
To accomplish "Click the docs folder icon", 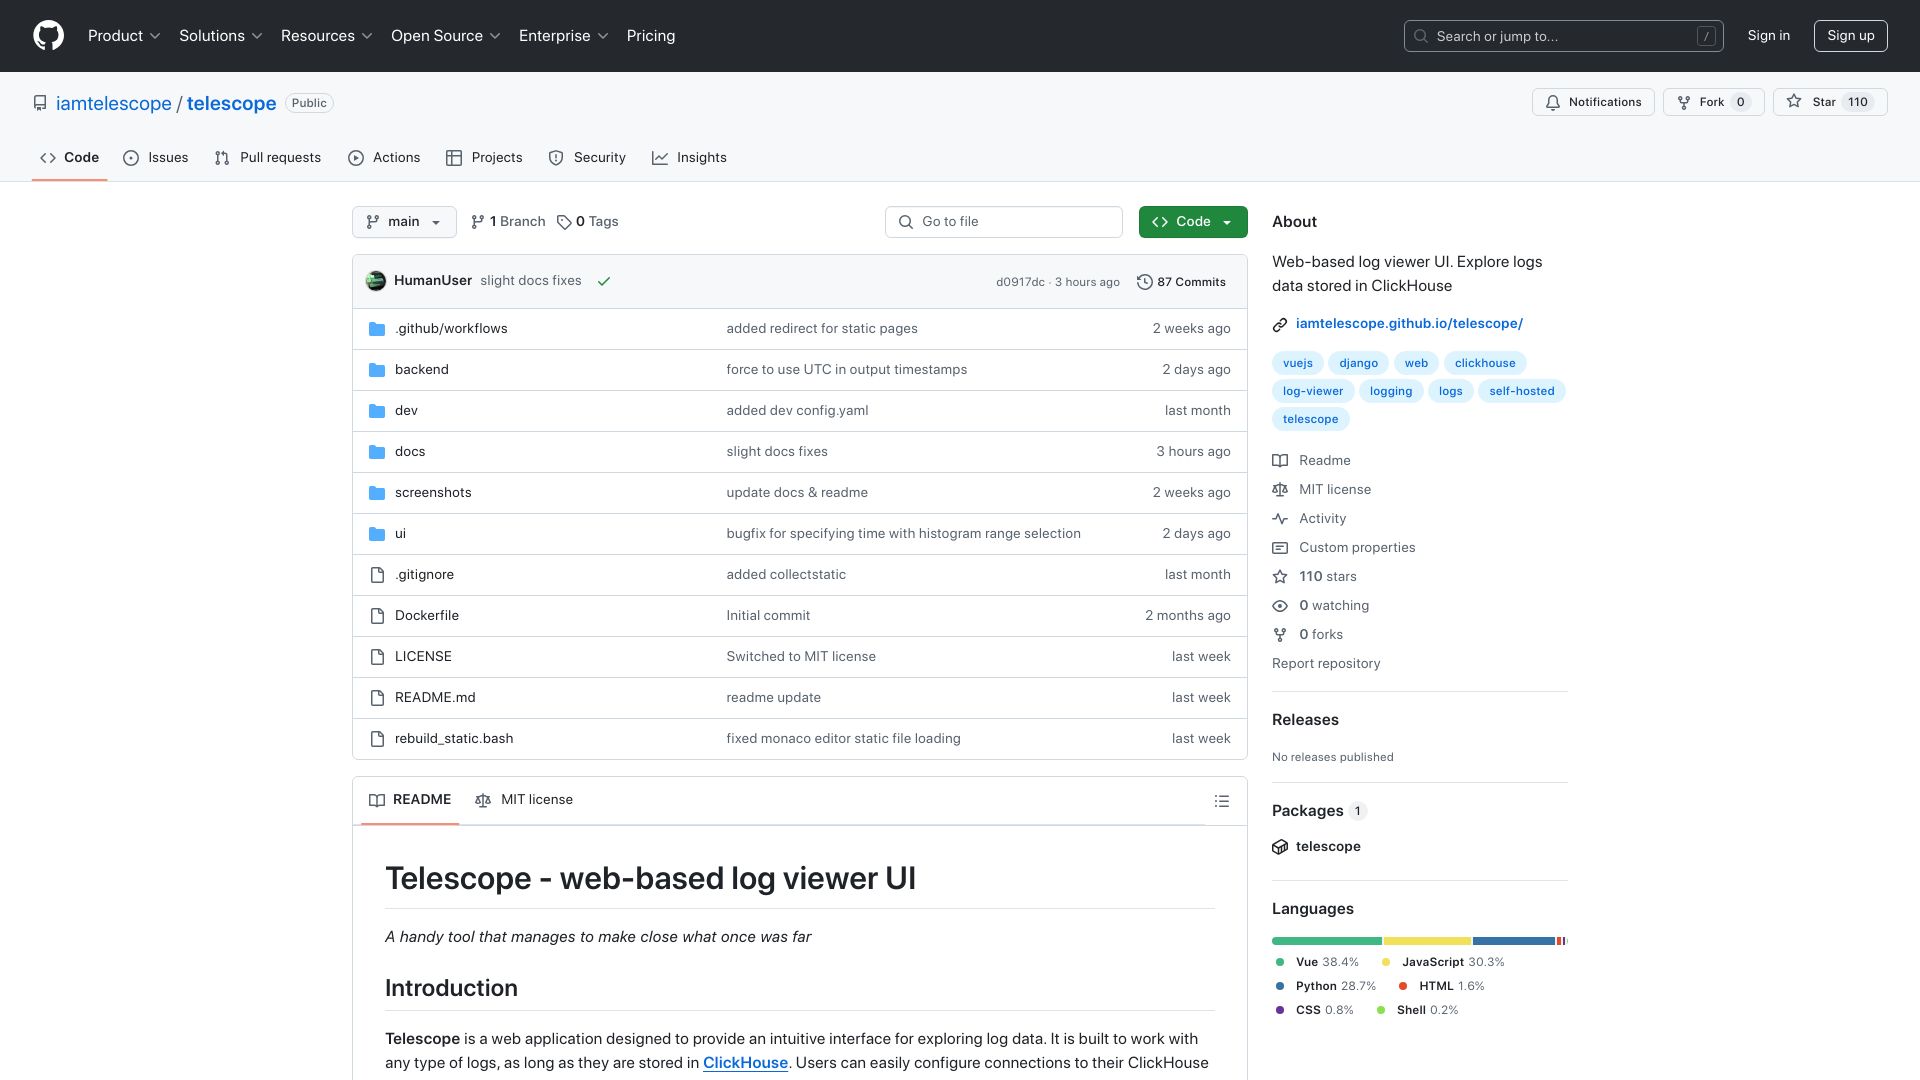I will coord(377,452).
